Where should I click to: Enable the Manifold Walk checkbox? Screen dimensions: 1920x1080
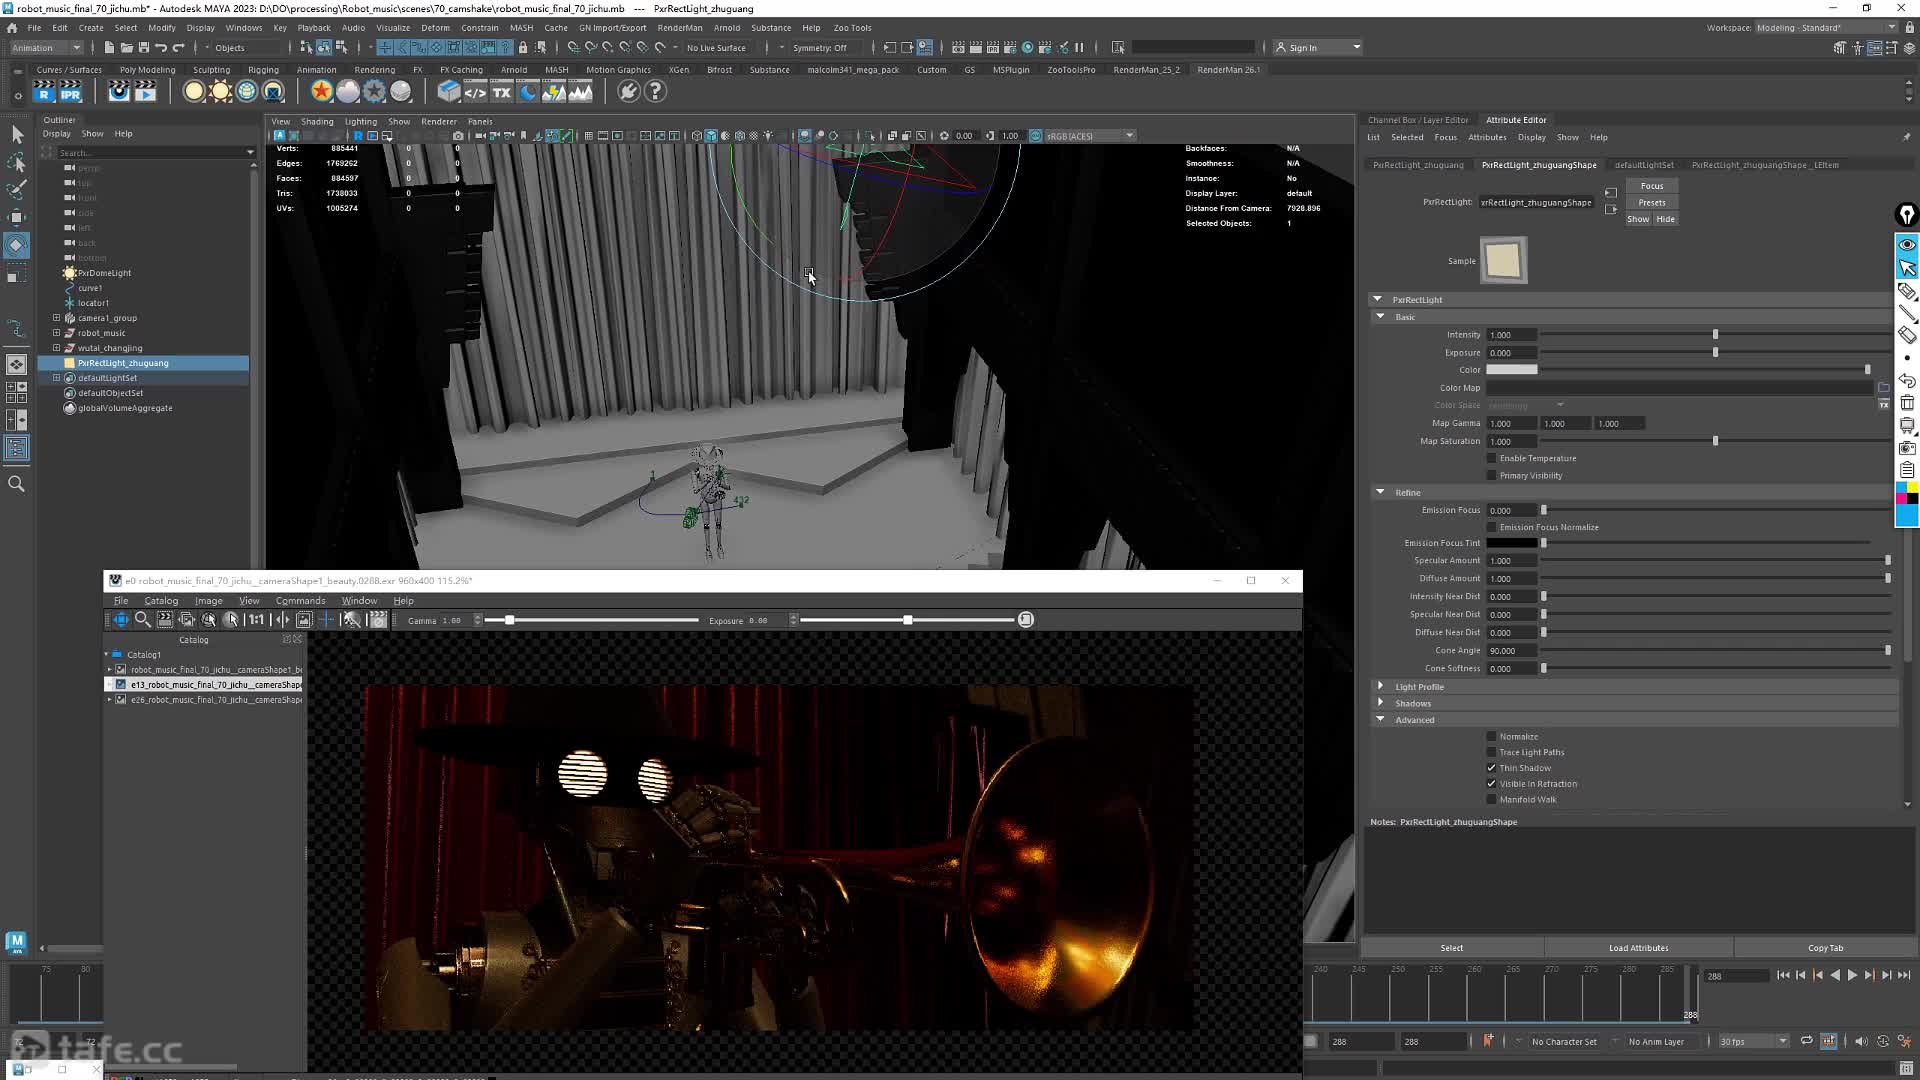coord(1492,800)
